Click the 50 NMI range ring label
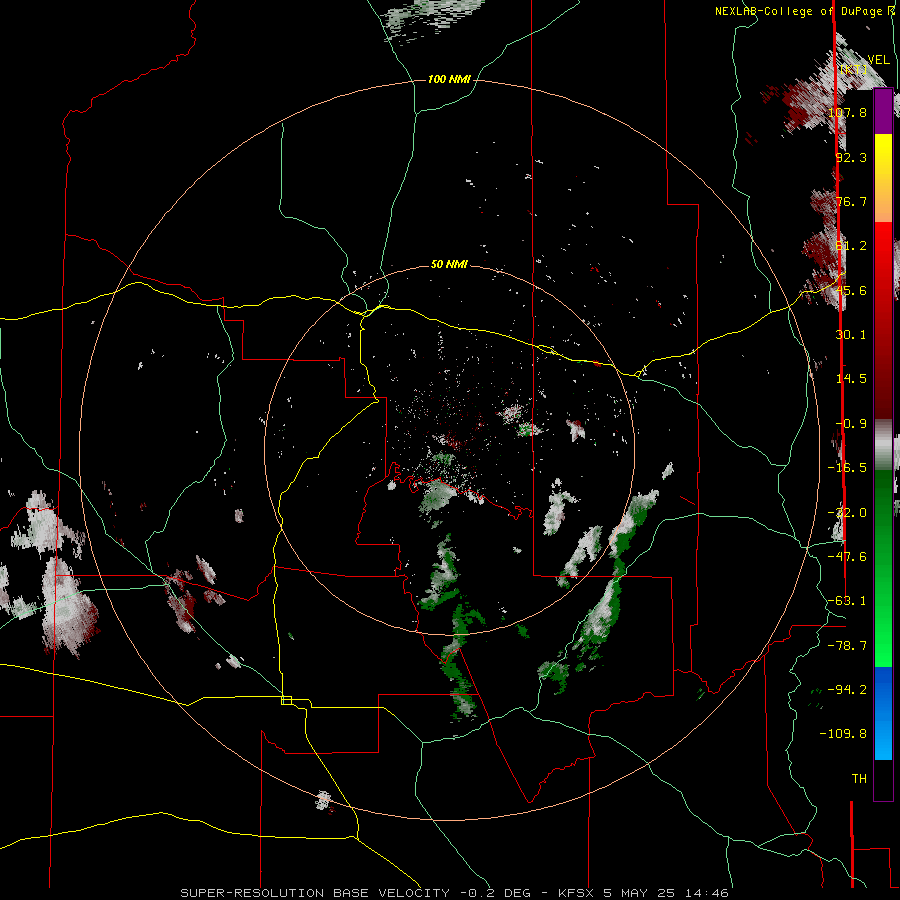 point(449,264)
